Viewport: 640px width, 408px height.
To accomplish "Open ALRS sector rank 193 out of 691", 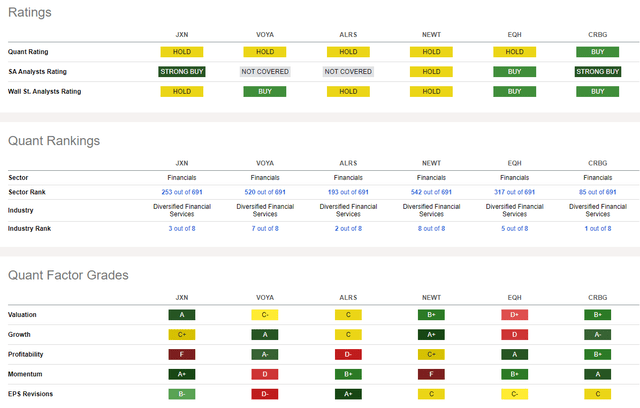I will (x=348, y=192).
